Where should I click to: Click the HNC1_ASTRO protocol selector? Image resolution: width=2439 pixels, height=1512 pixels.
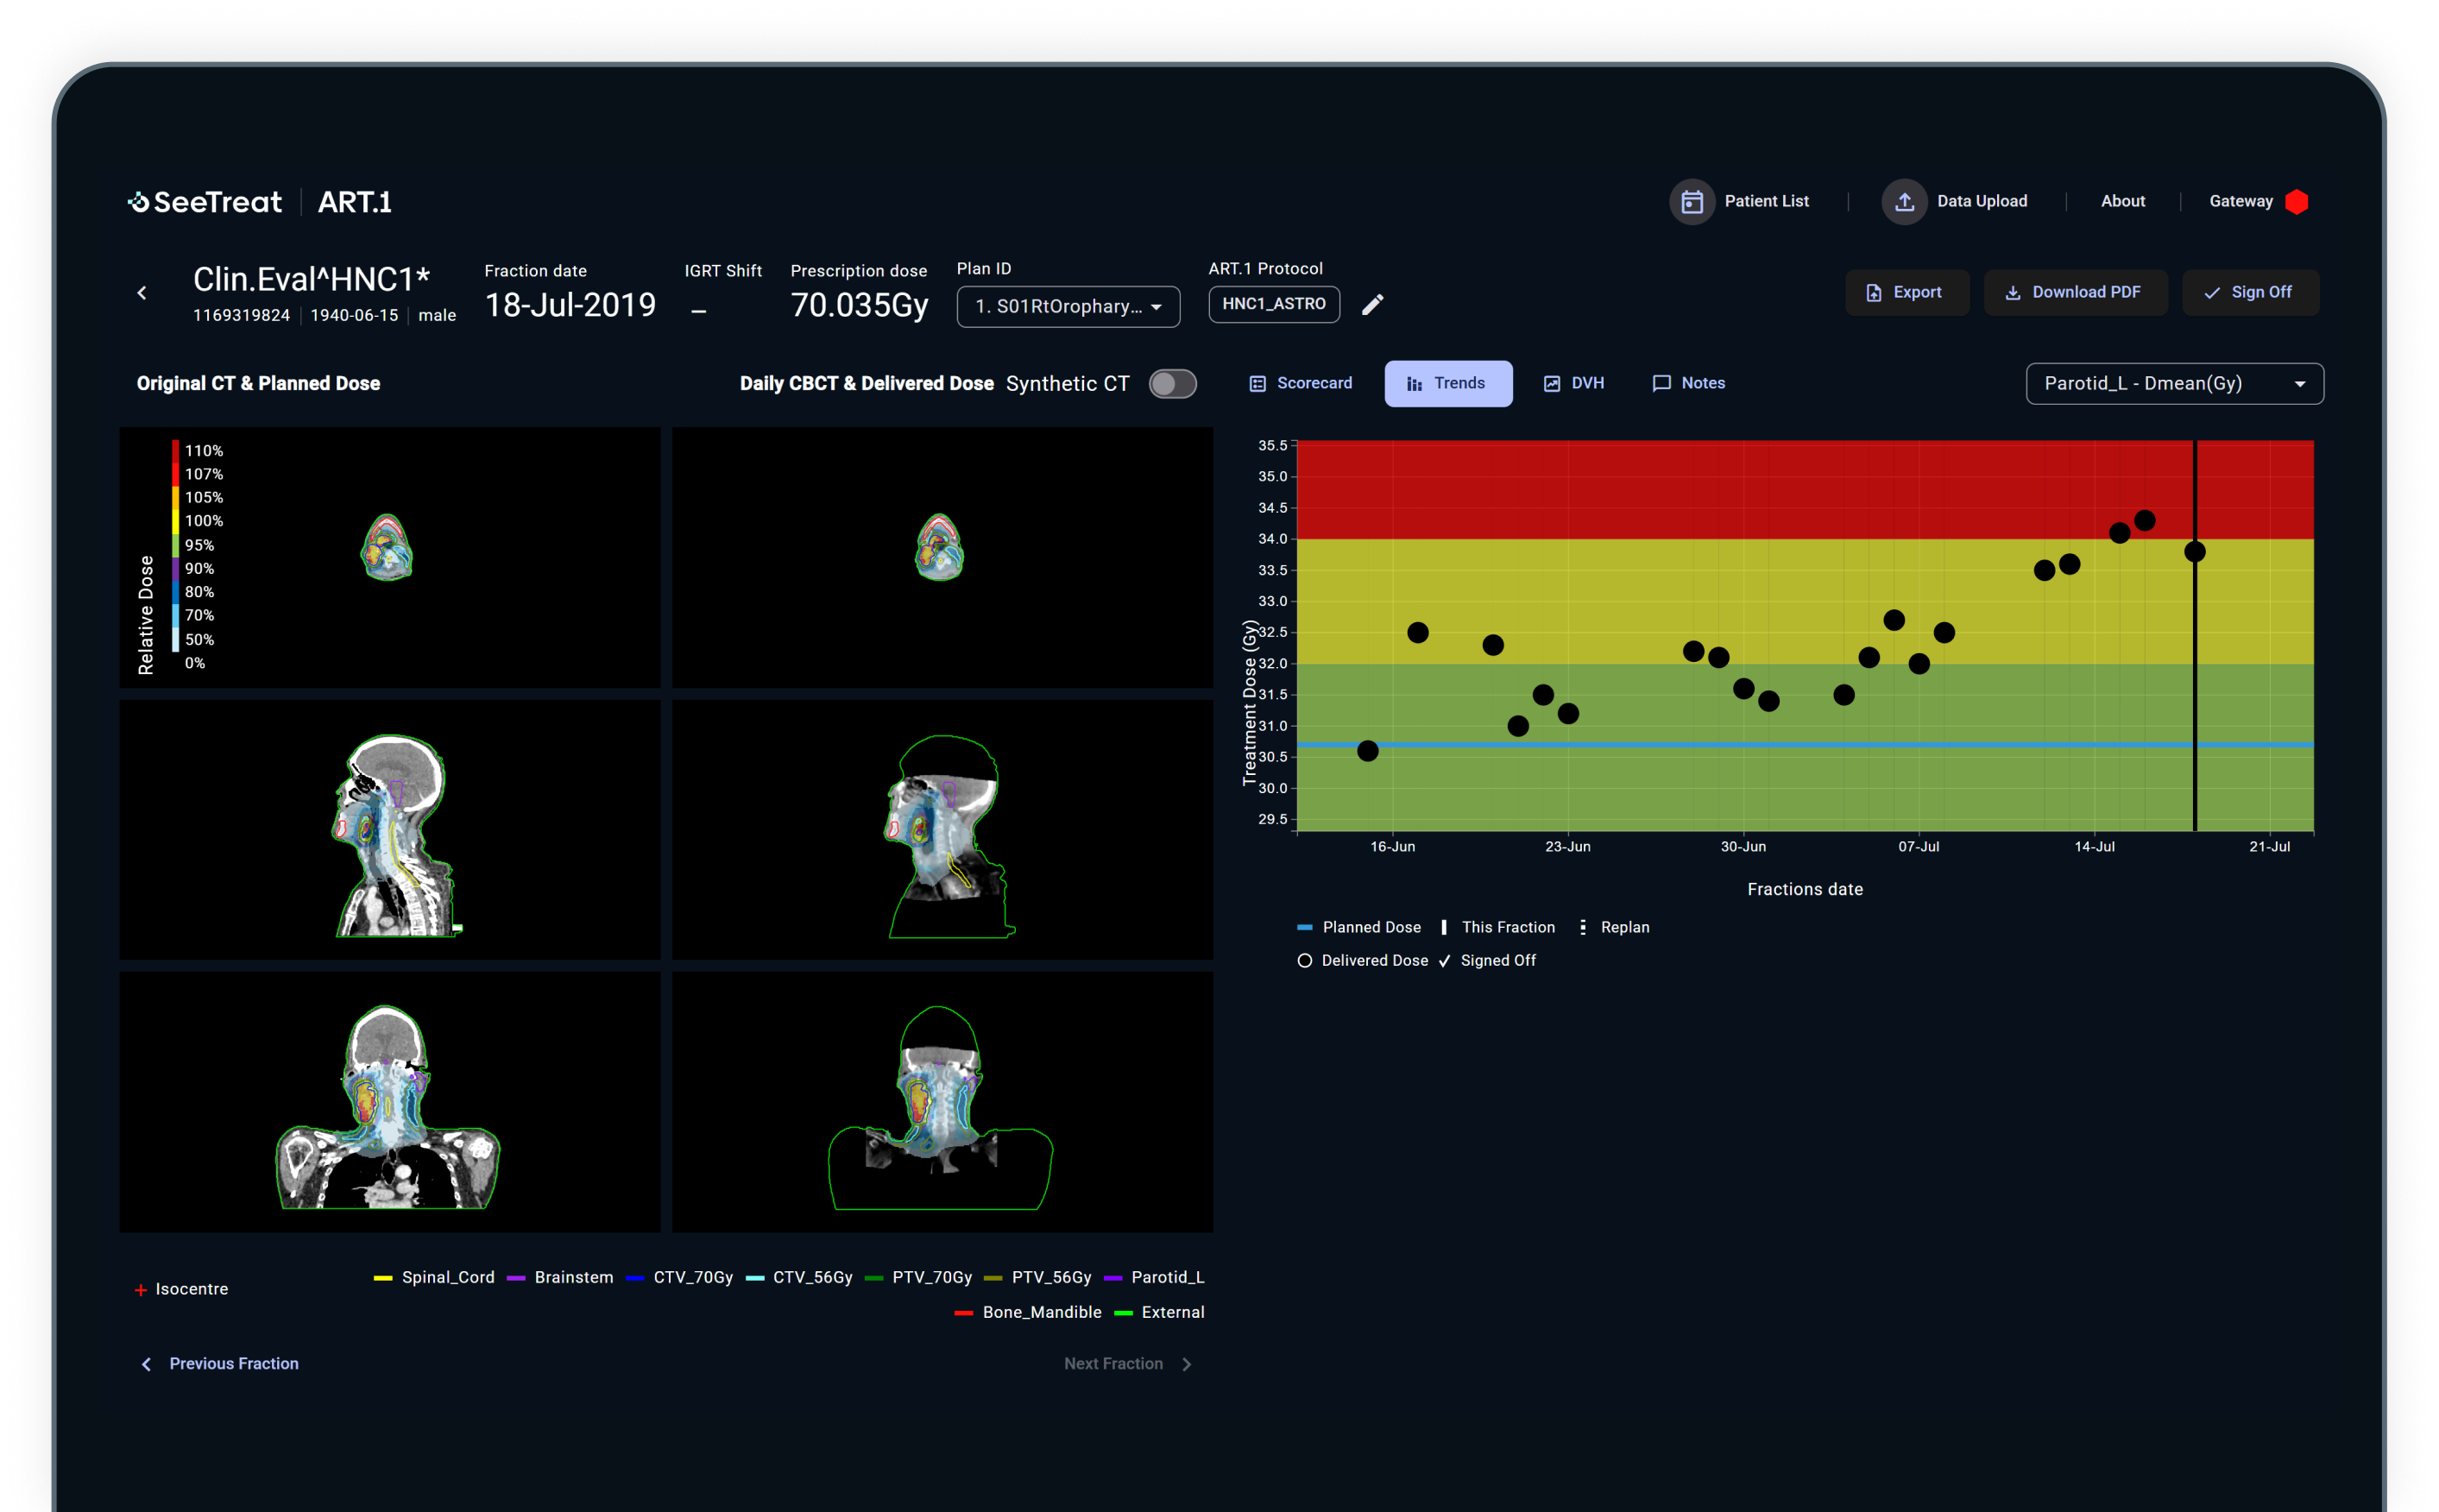1273,304
